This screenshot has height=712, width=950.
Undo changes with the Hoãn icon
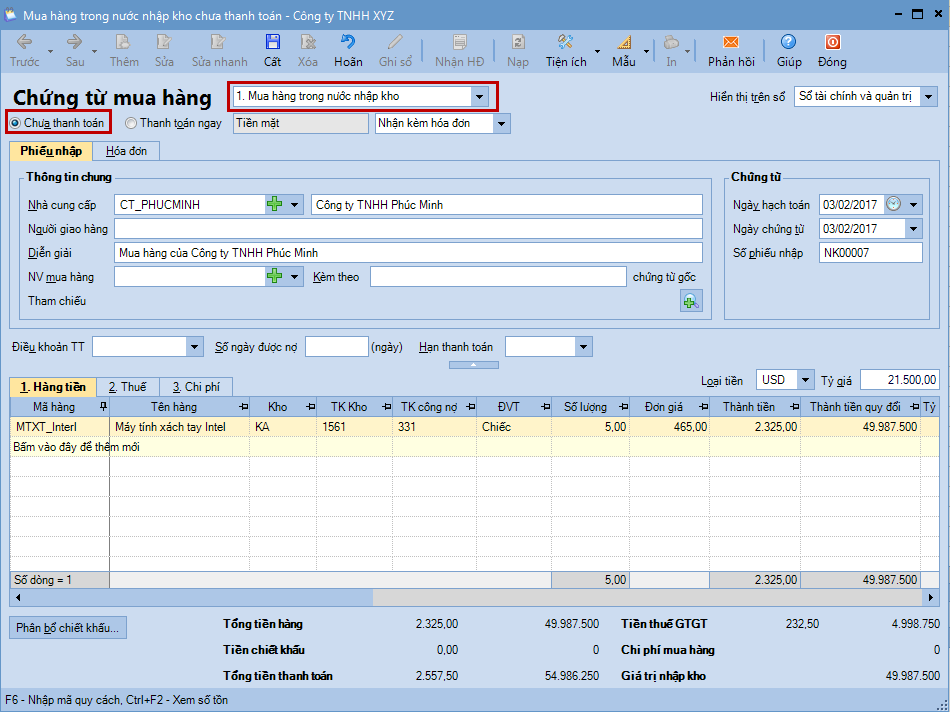[x=348, y=42]
